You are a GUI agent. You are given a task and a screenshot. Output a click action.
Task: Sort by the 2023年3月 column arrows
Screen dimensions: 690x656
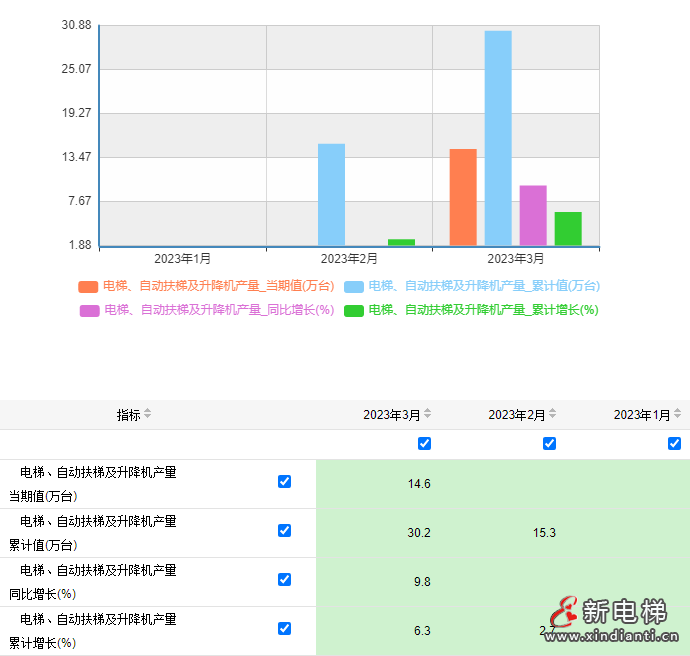coord(428,415)
